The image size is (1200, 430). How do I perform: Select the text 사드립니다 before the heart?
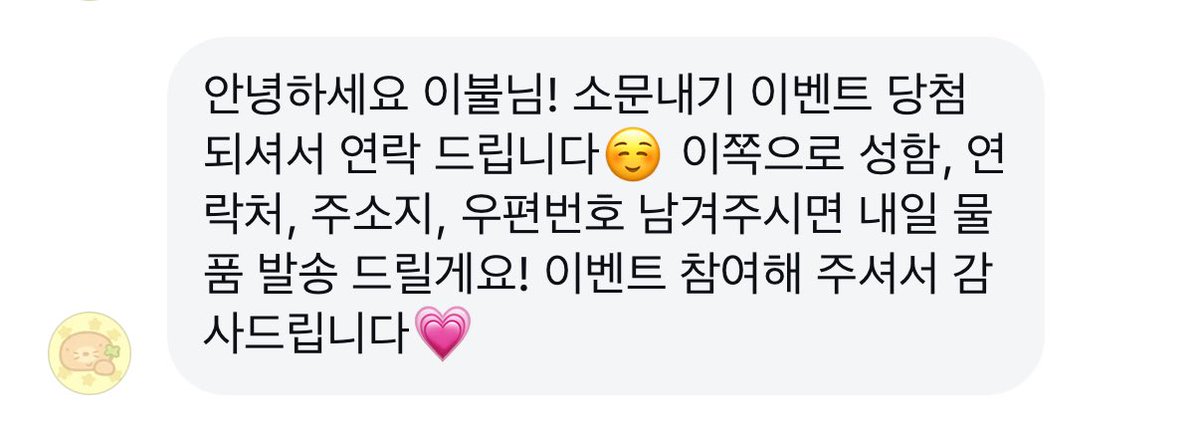tap(306, 333)
